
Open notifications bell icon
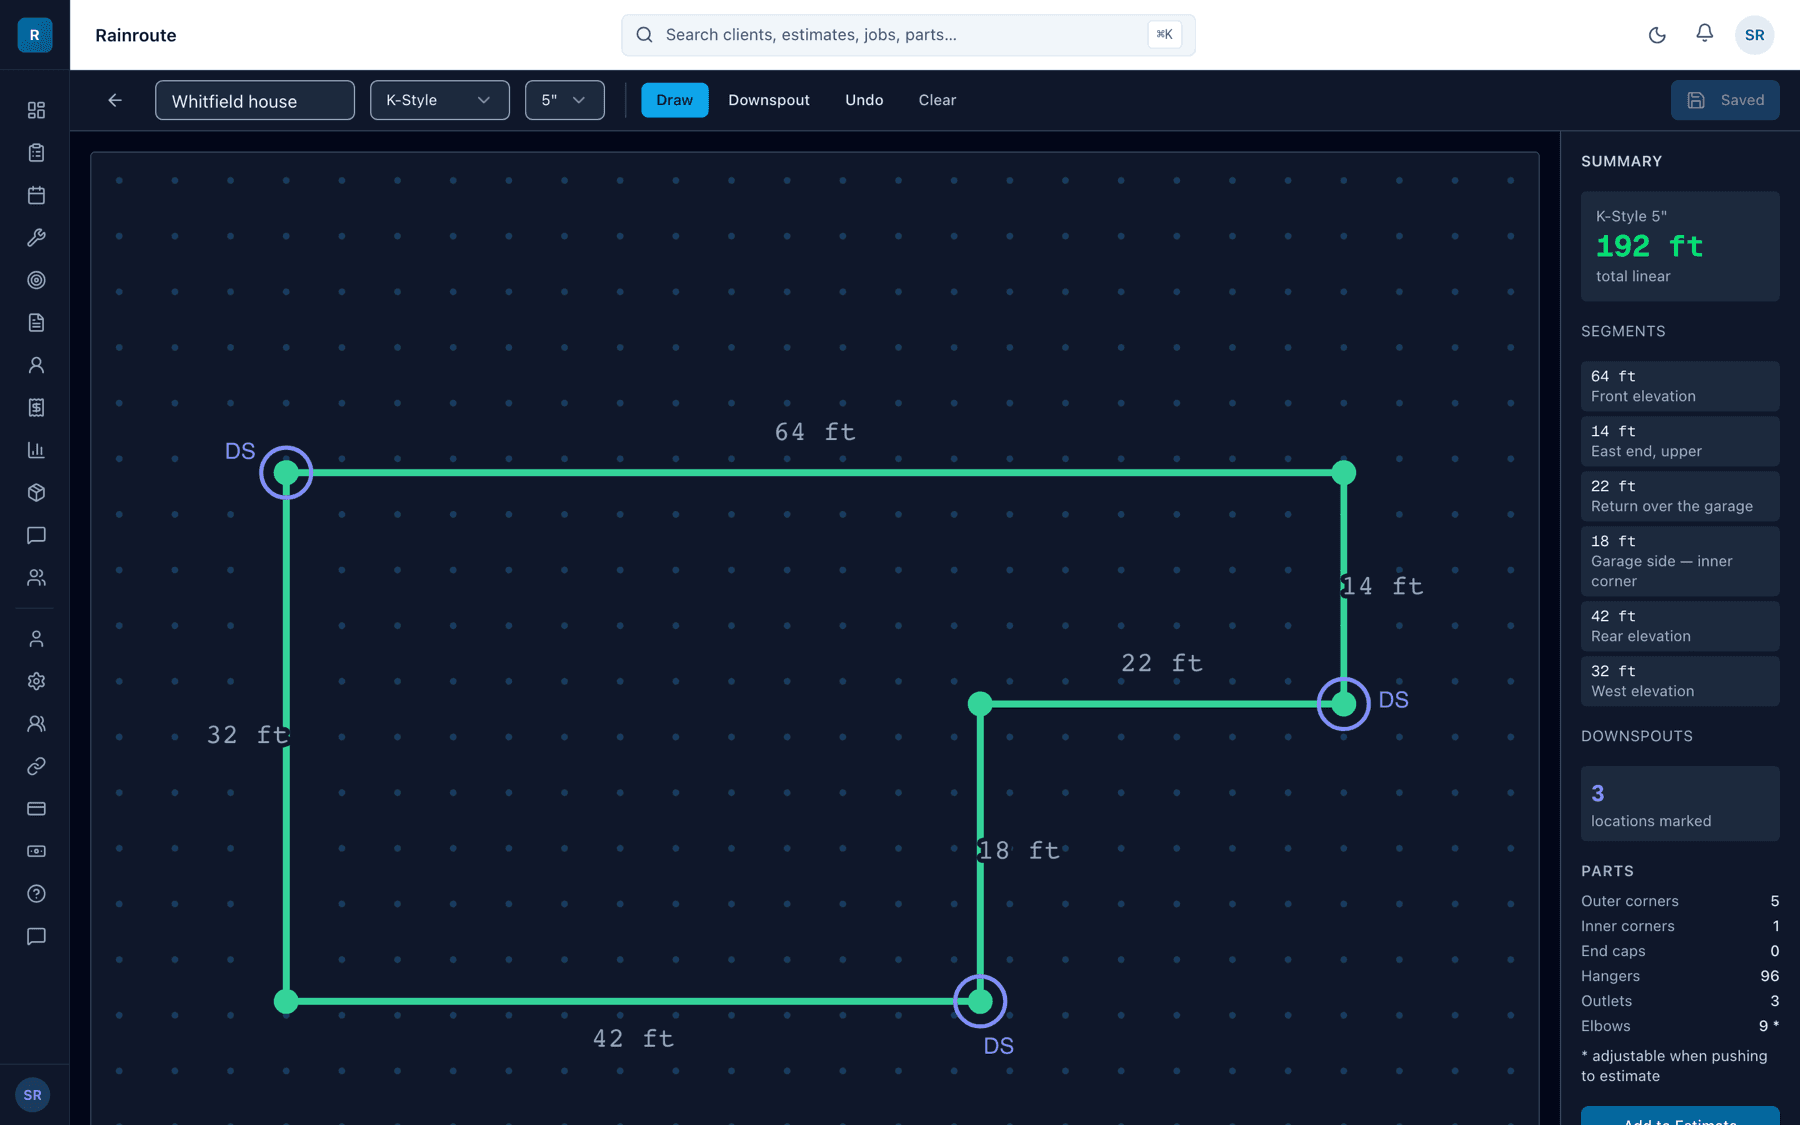coord(1705,34)
